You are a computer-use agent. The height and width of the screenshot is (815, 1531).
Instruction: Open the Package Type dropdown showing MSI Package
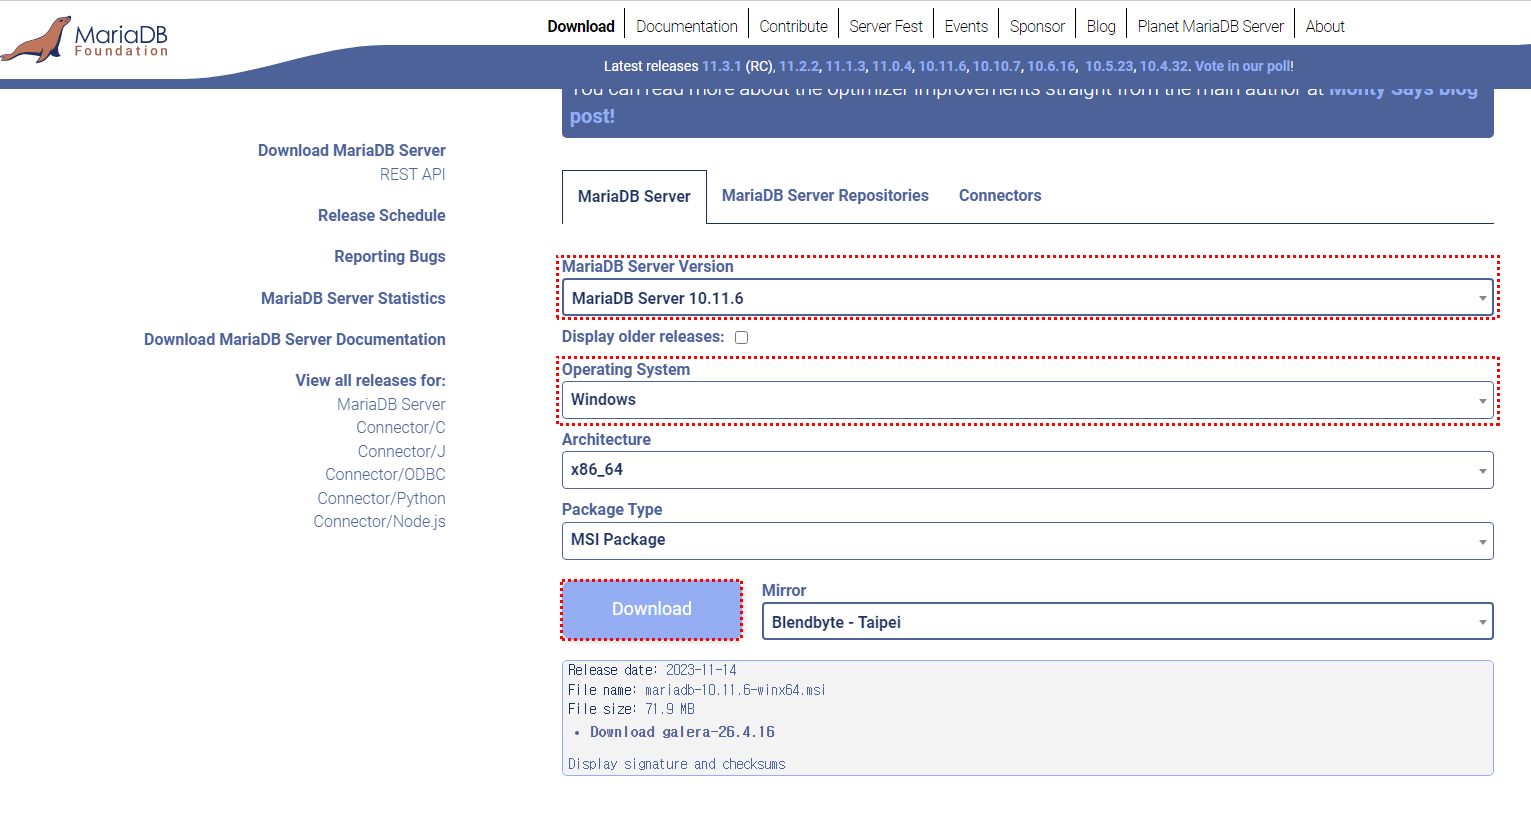[1027, 540]
